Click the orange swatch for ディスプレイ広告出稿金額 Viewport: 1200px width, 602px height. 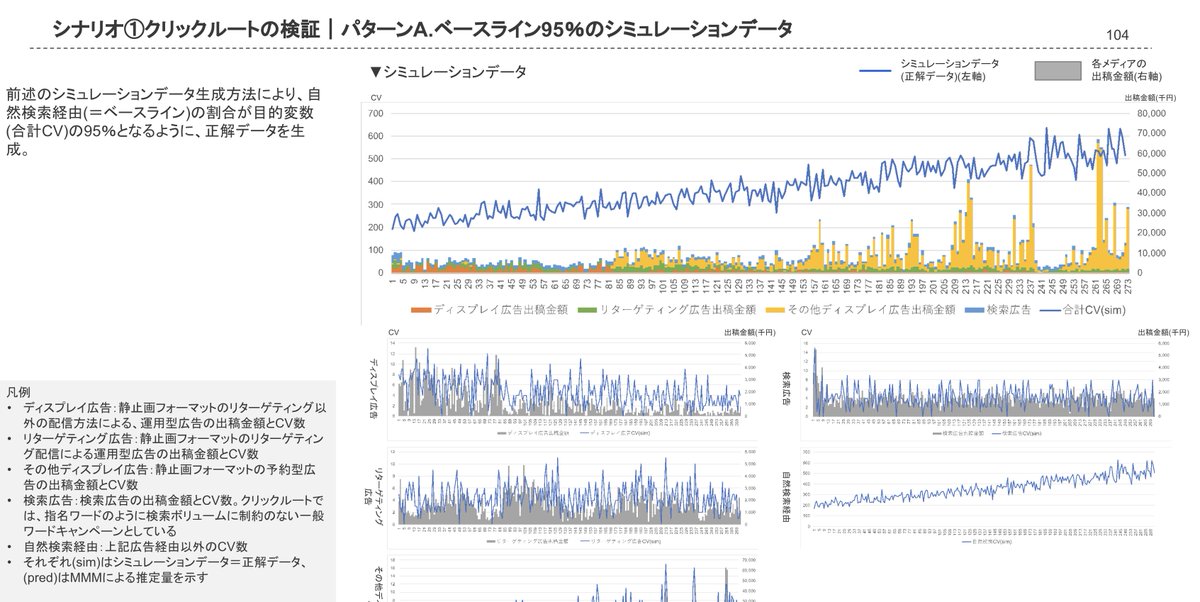tap(420, 310)
